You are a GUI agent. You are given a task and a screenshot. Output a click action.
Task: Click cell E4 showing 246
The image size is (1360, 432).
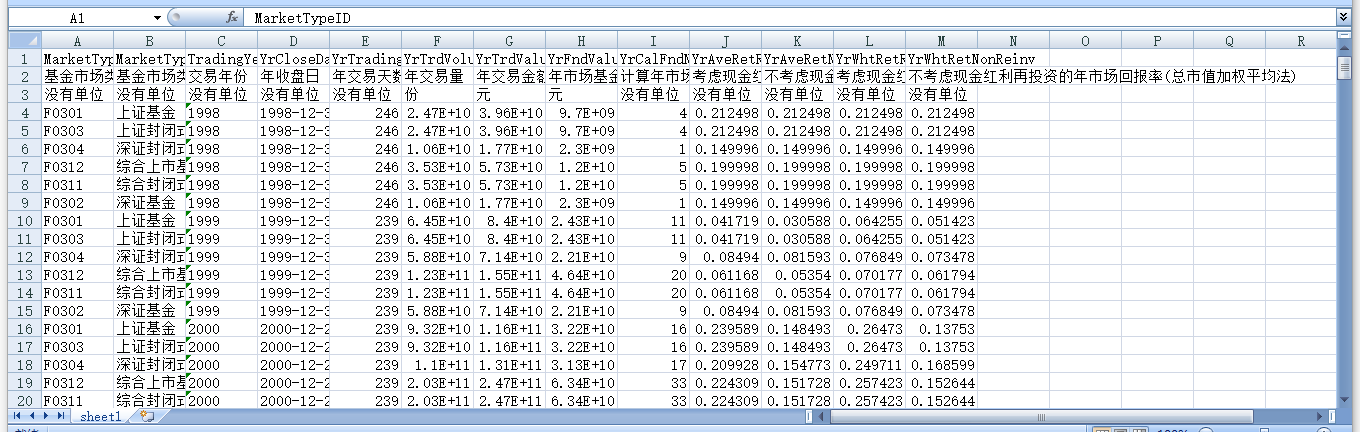click(365, 113)
